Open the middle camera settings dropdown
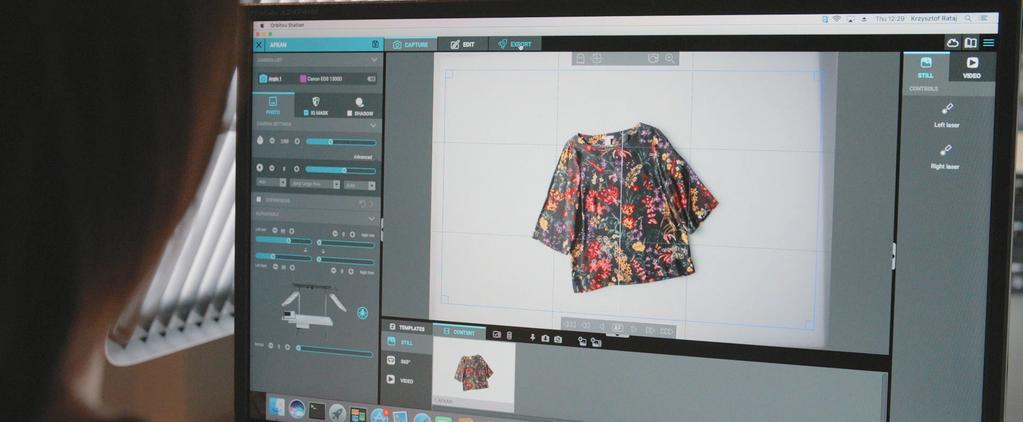Screen dimensions: 1023x422 (315, 185)
